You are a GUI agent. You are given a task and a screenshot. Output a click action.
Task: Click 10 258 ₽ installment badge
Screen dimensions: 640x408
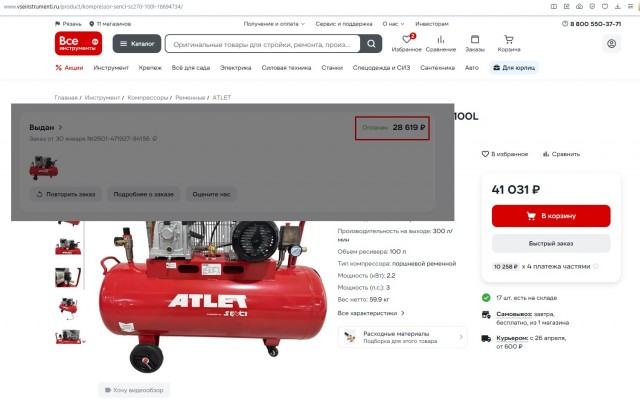coord(506,266)
